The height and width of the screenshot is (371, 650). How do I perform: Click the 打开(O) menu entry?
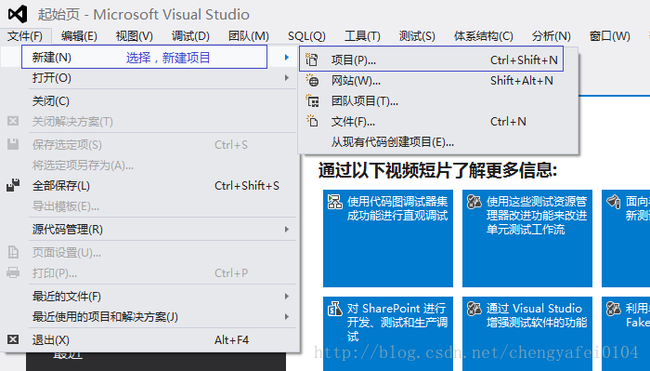click(x=149, y=78)
